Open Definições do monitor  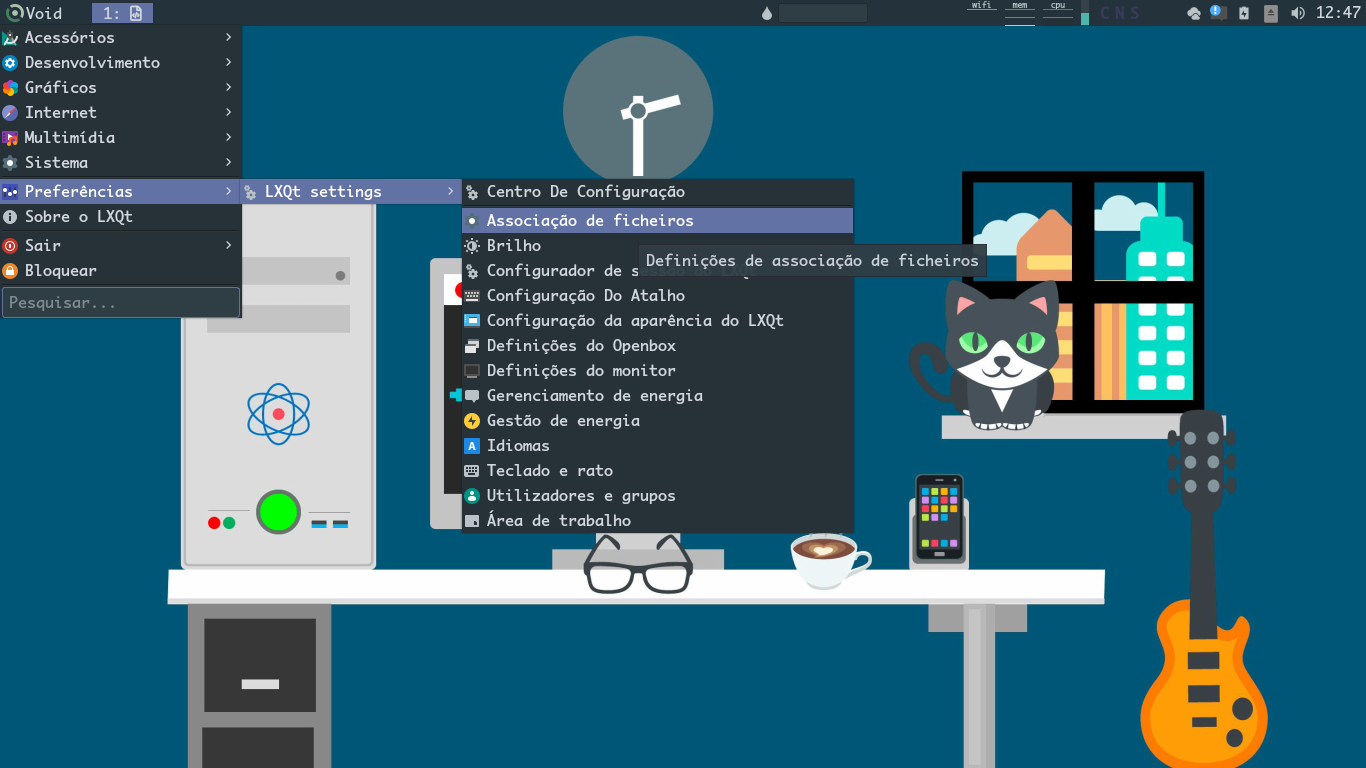point(581,371)
